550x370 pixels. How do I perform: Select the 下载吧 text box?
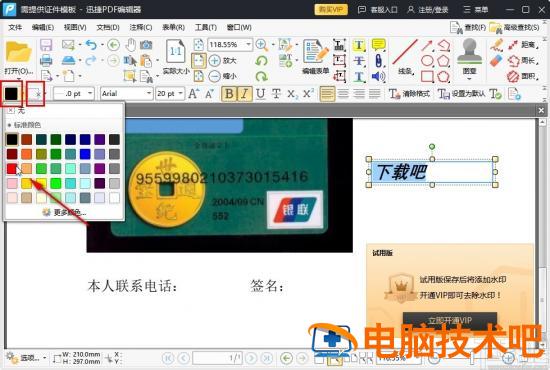coord(432,172)
